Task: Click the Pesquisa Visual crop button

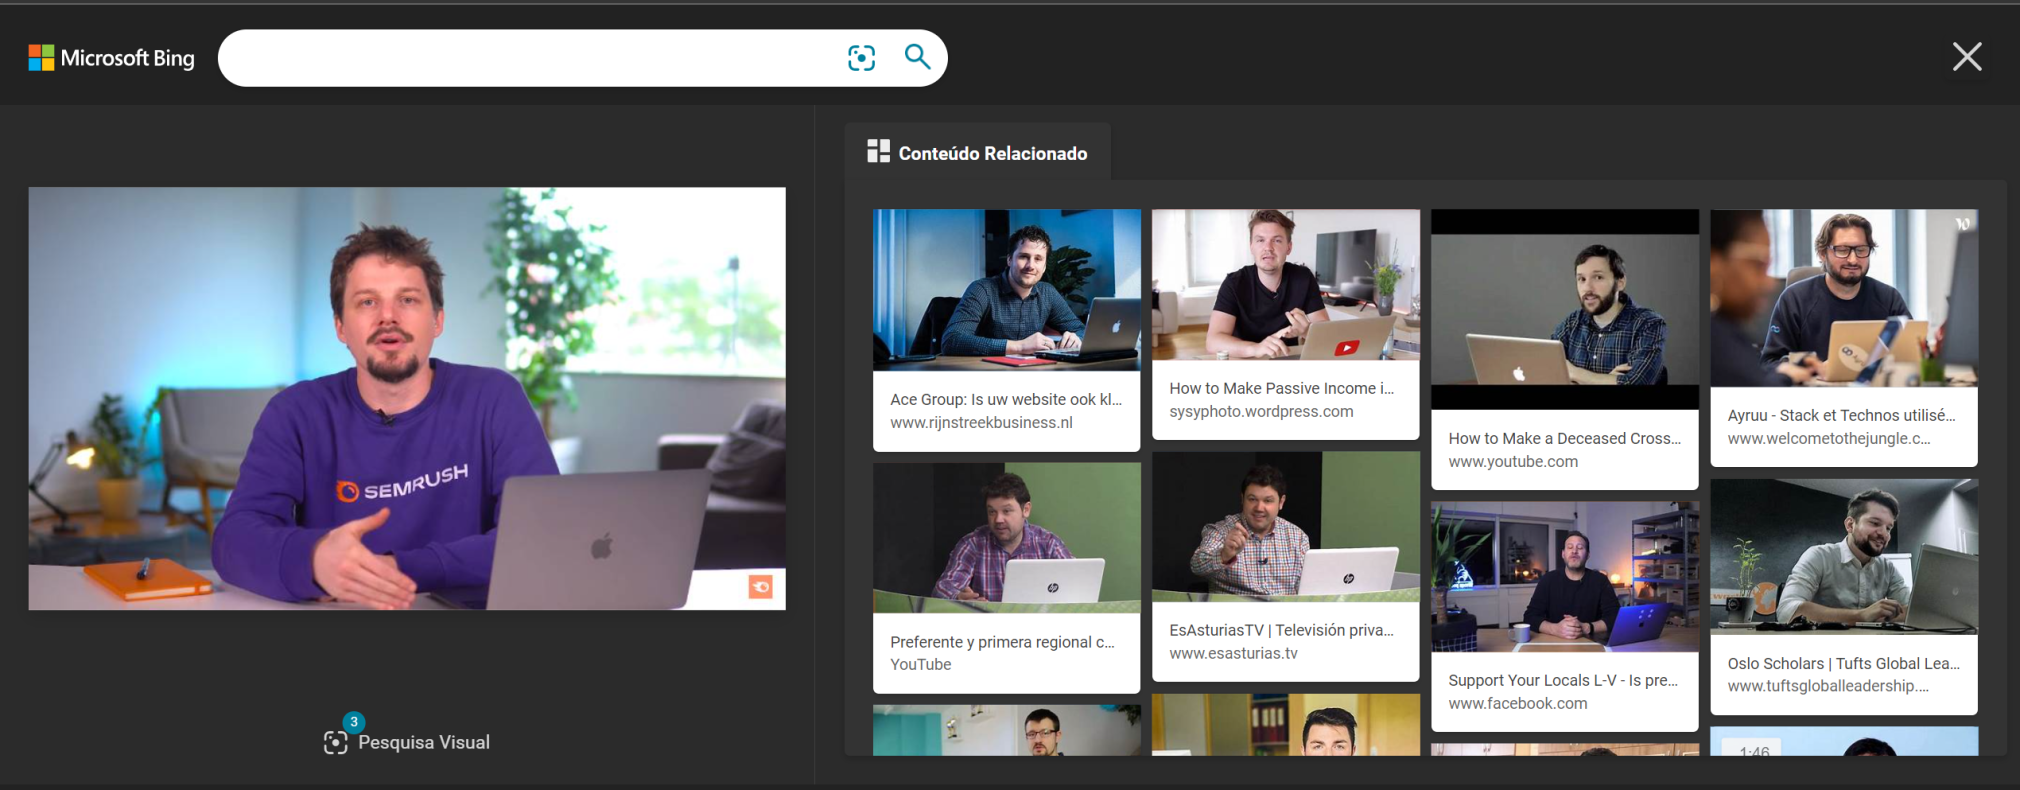Action: pyautogui.click(x=407, y=741)
